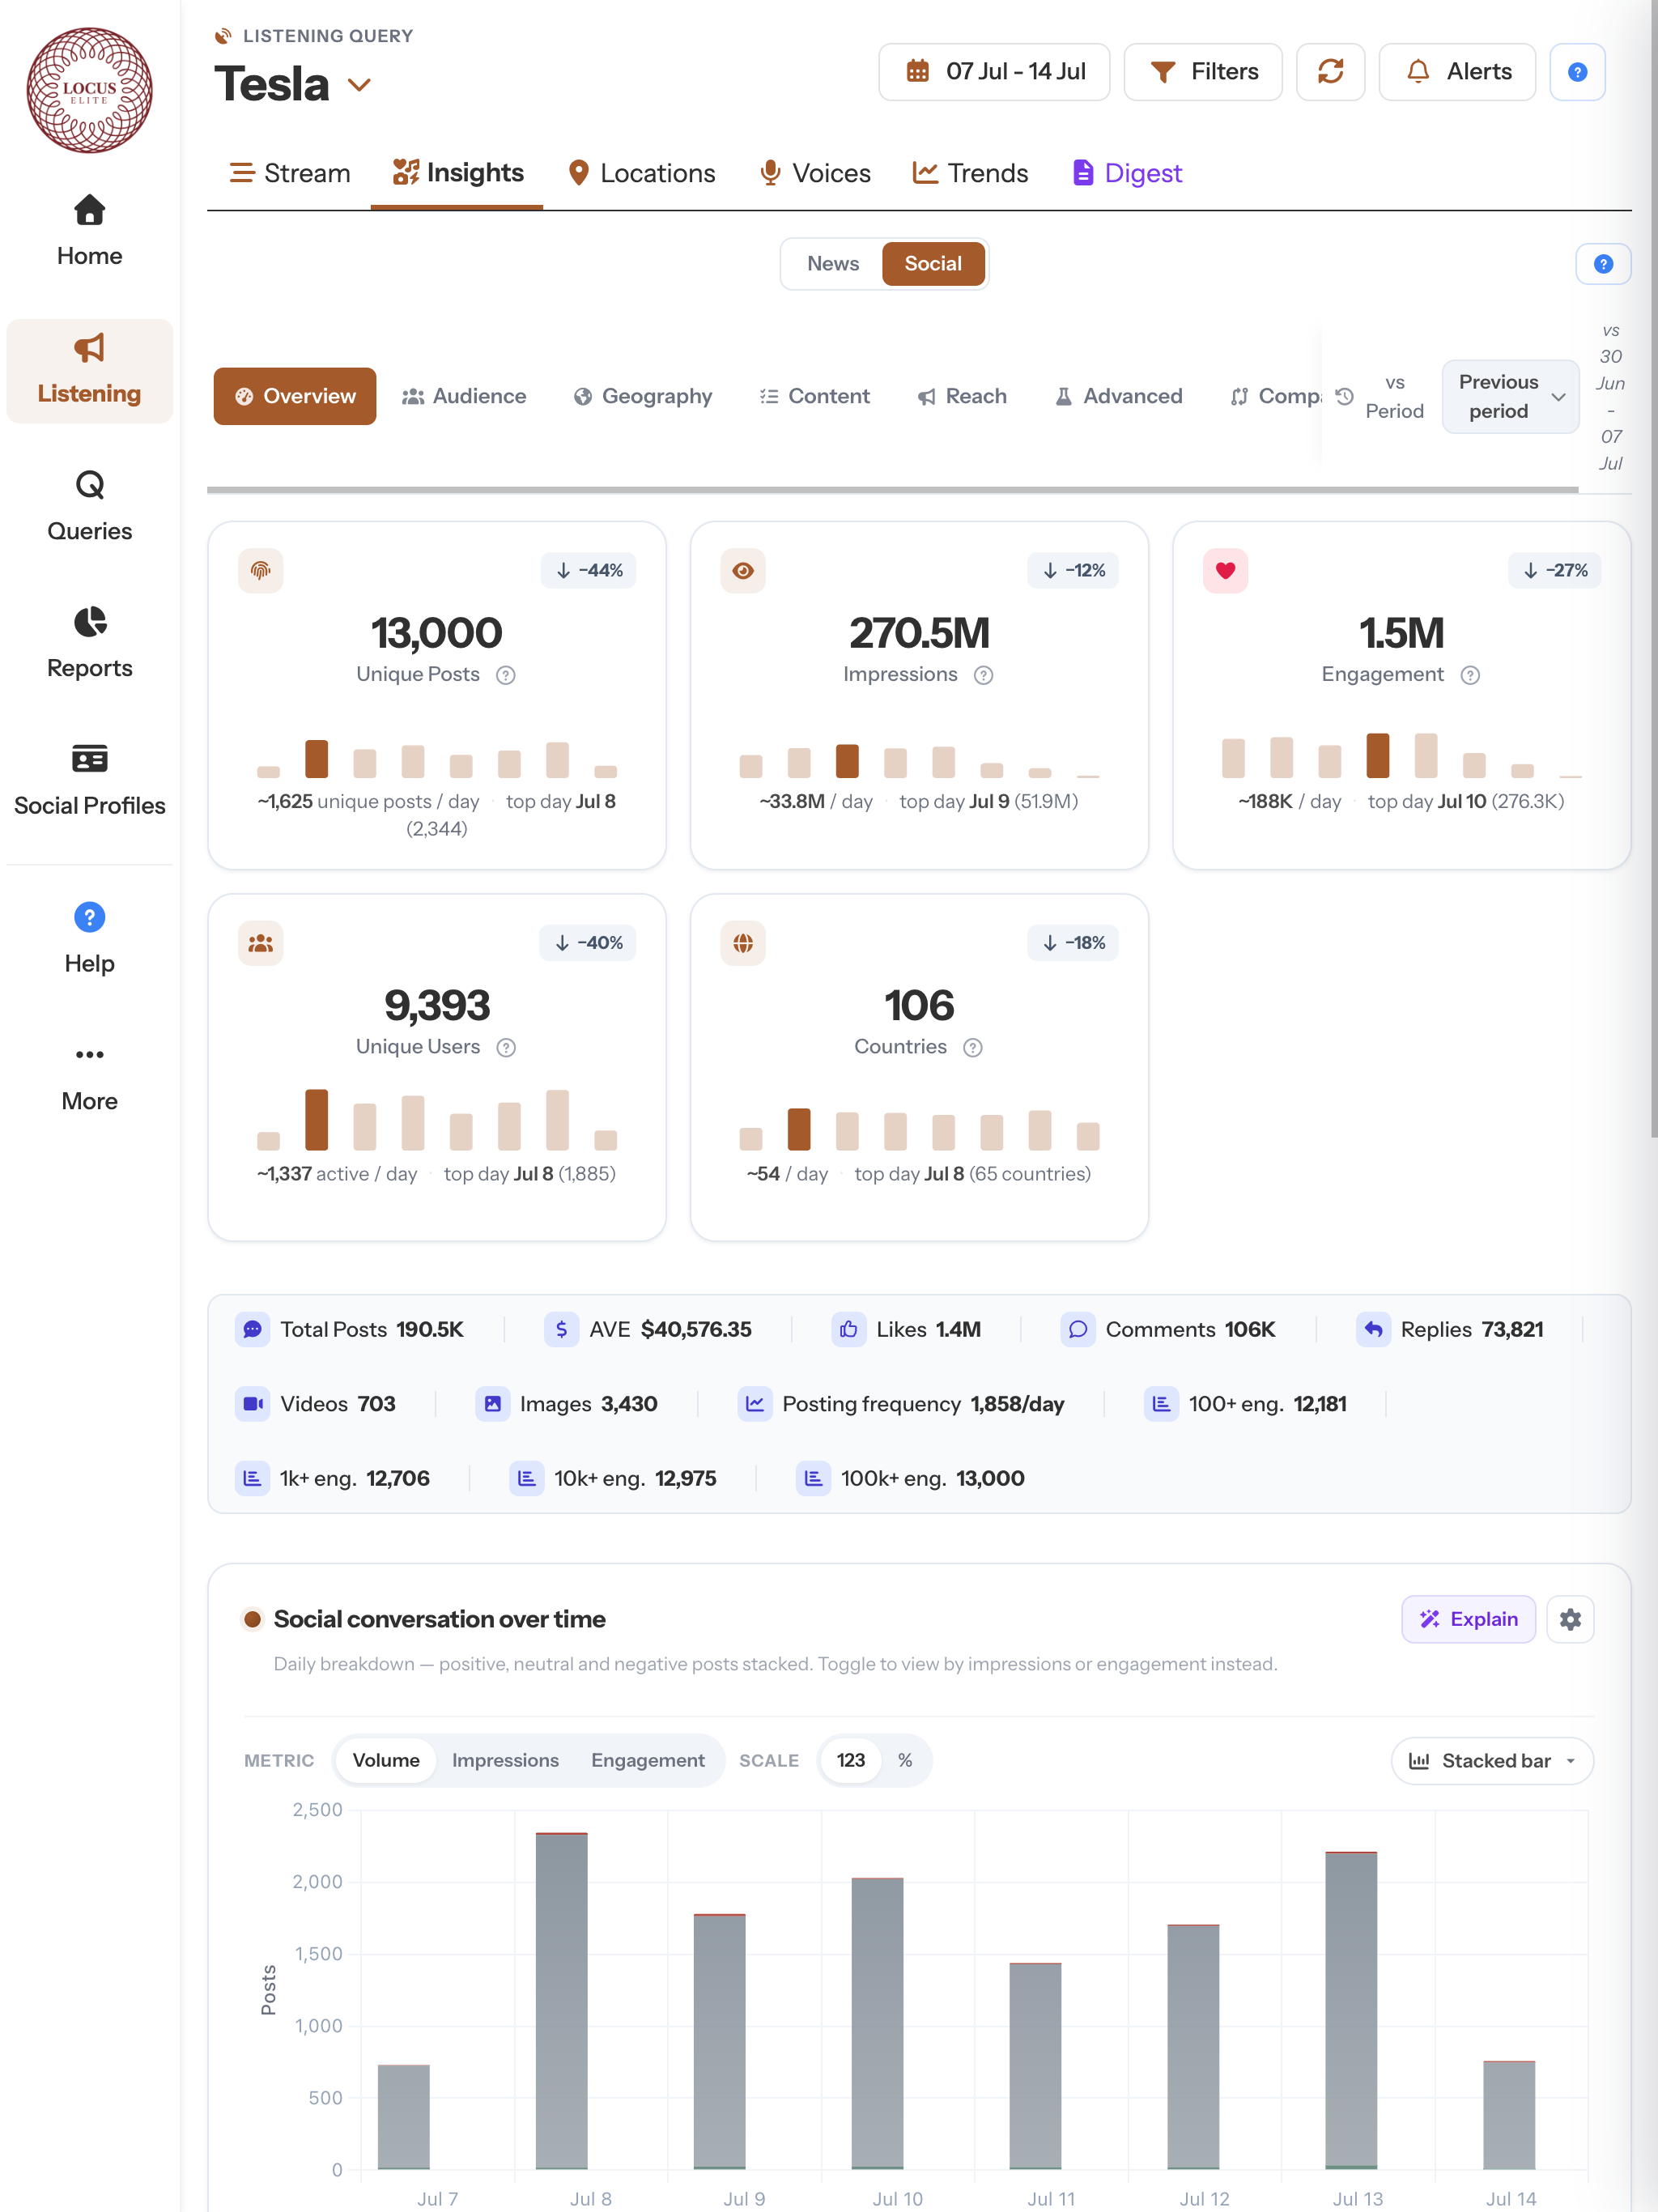Open Help in the sidebar
The width and height of the screenshot is (1658, 2212).
tap(89, 939)
